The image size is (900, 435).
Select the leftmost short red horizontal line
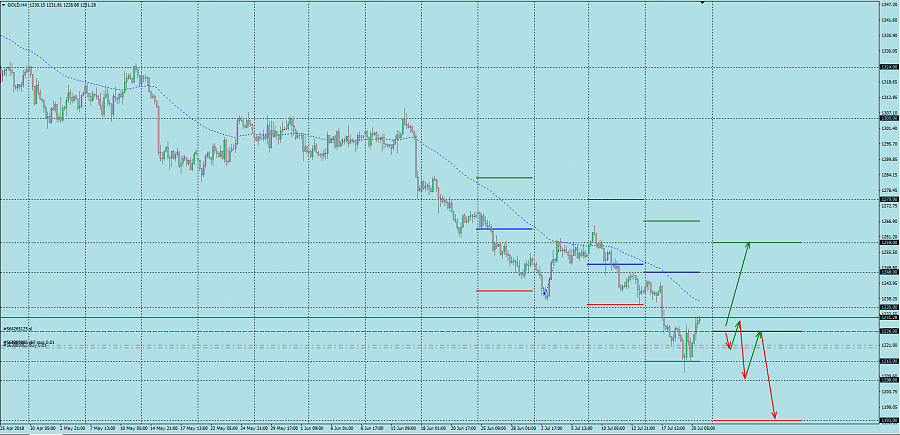click(504, 291)
